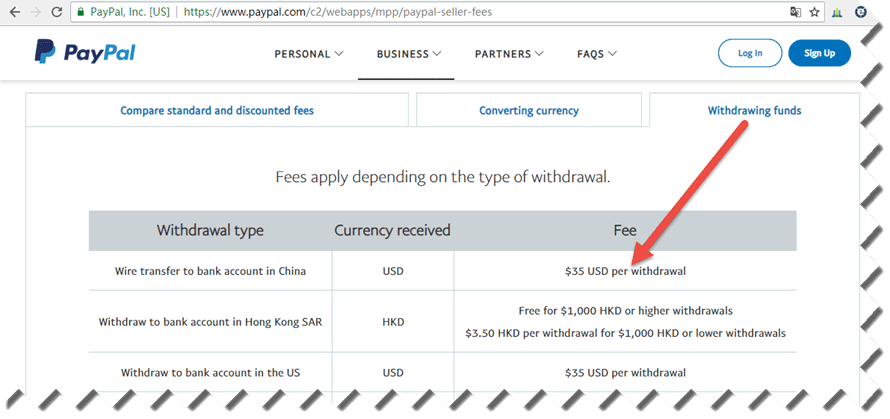Click the Fee column header
This screenshot has height=419, width=890.
(x=625, y=231)
